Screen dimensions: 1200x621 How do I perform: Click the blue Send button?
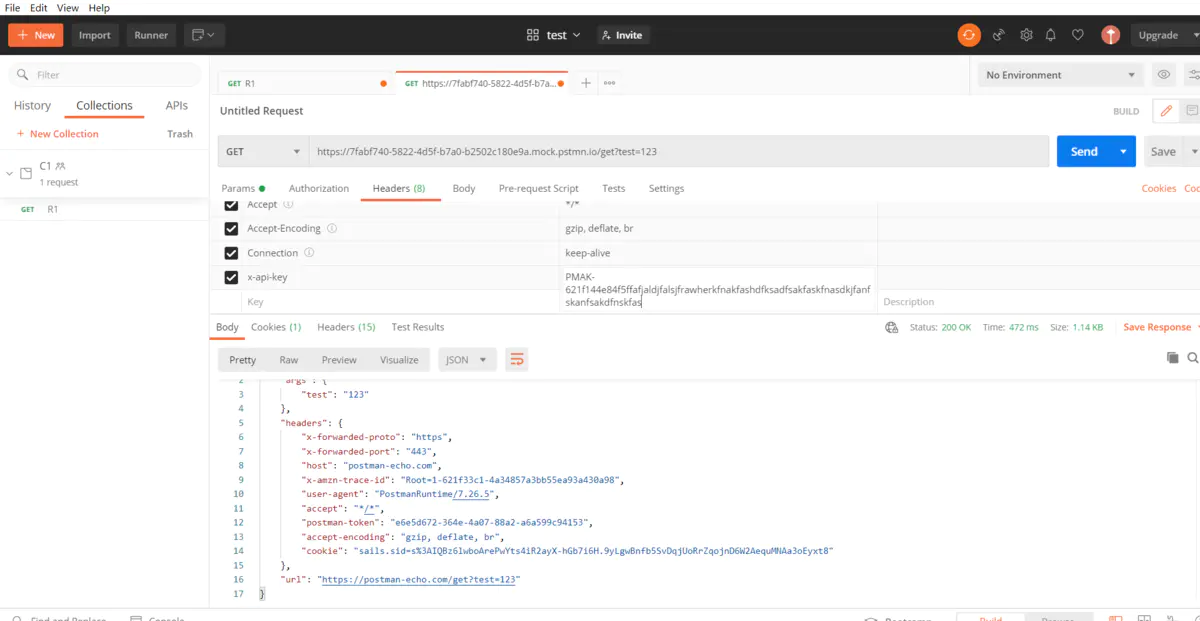1084,152
